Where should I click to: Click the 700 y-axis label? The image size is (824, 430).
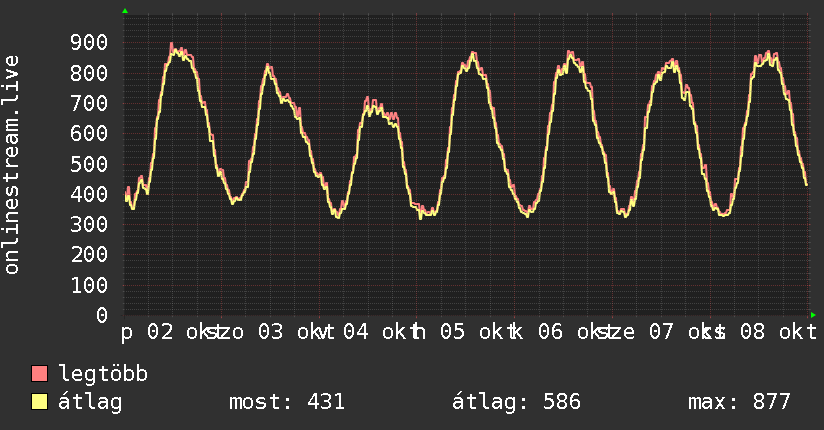(x=89, y=103)
